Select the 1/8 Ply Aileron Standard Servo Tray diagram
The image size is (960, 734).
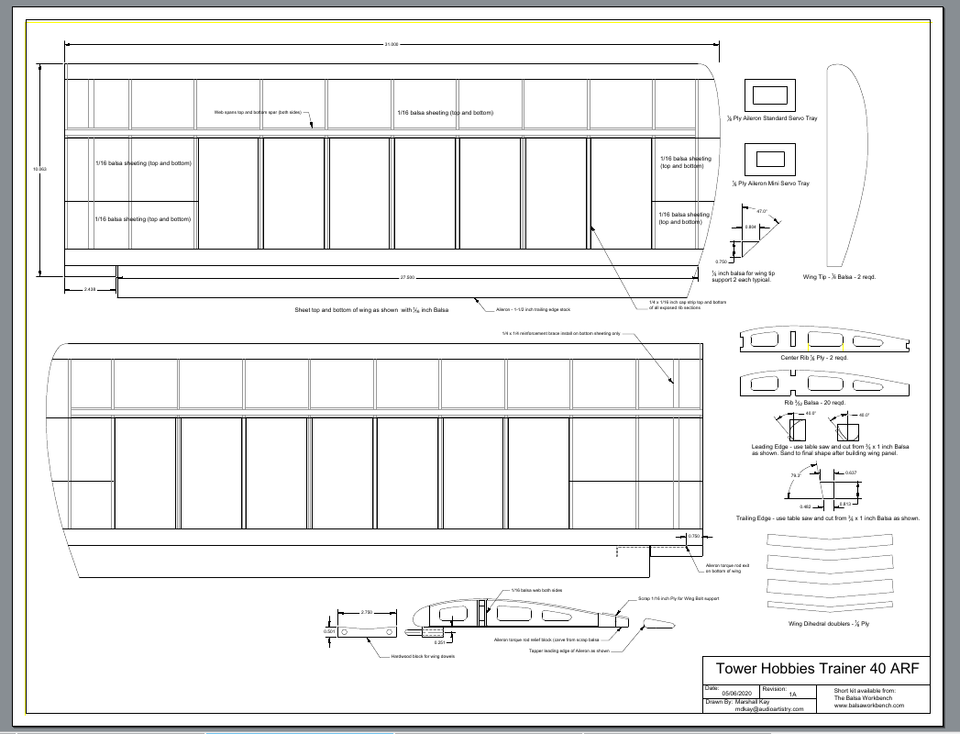[770, 95]
